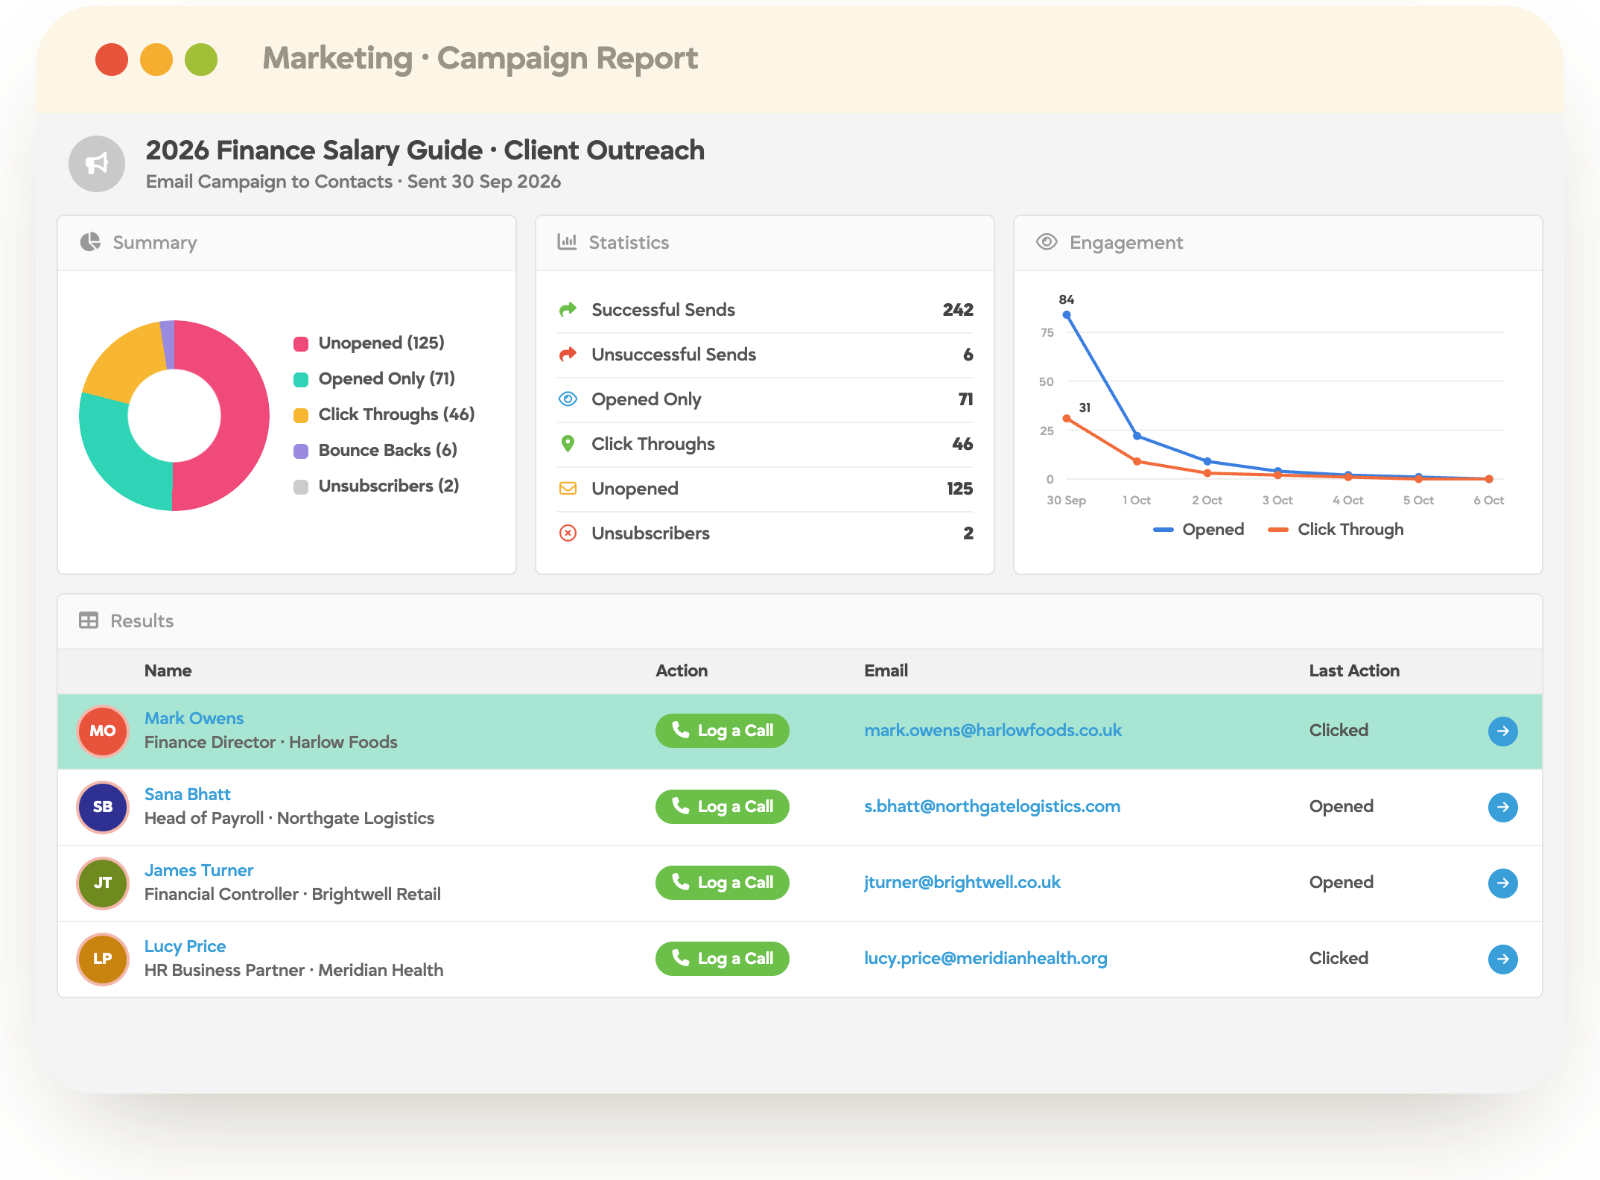
Task: Email mark.owens@harlowfoods.co.uk
Action: [993, 731]
